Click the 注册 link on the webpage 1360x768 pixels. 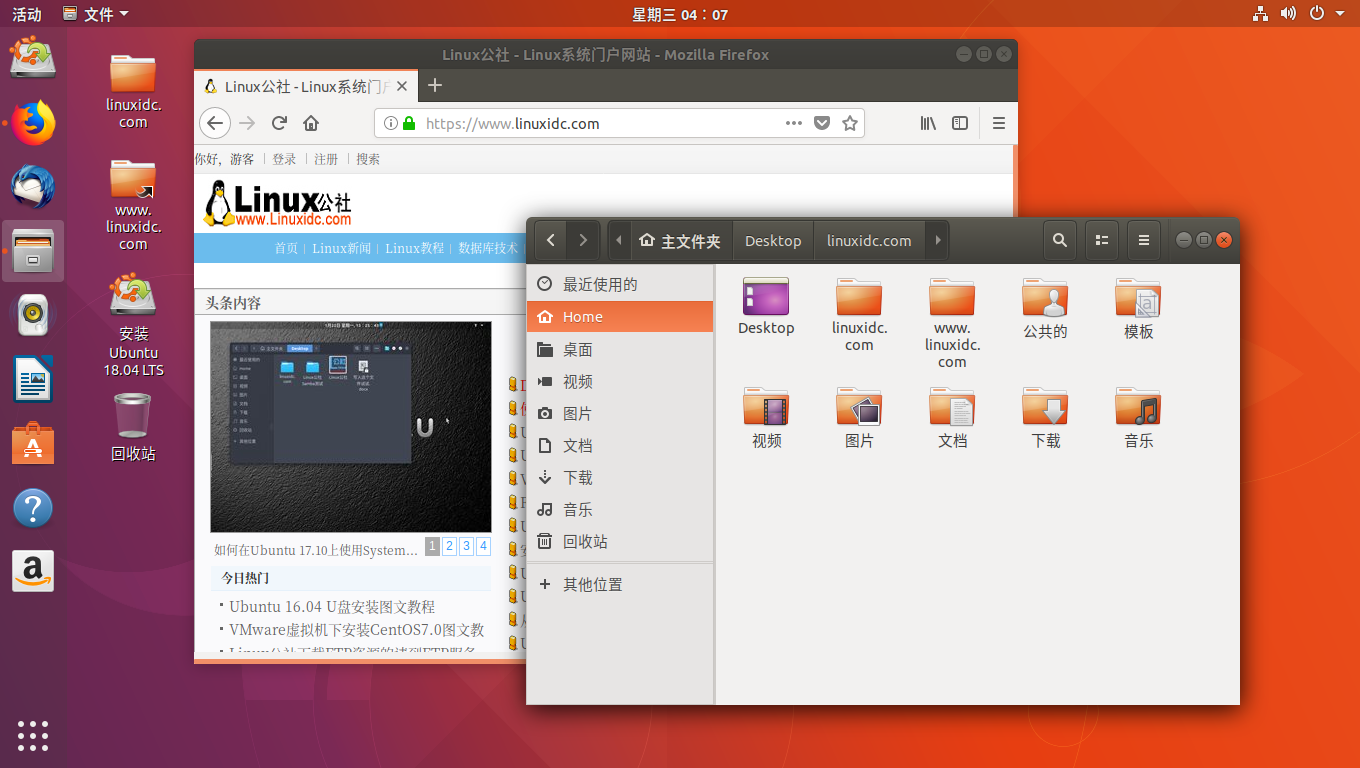tap(326, 158)
